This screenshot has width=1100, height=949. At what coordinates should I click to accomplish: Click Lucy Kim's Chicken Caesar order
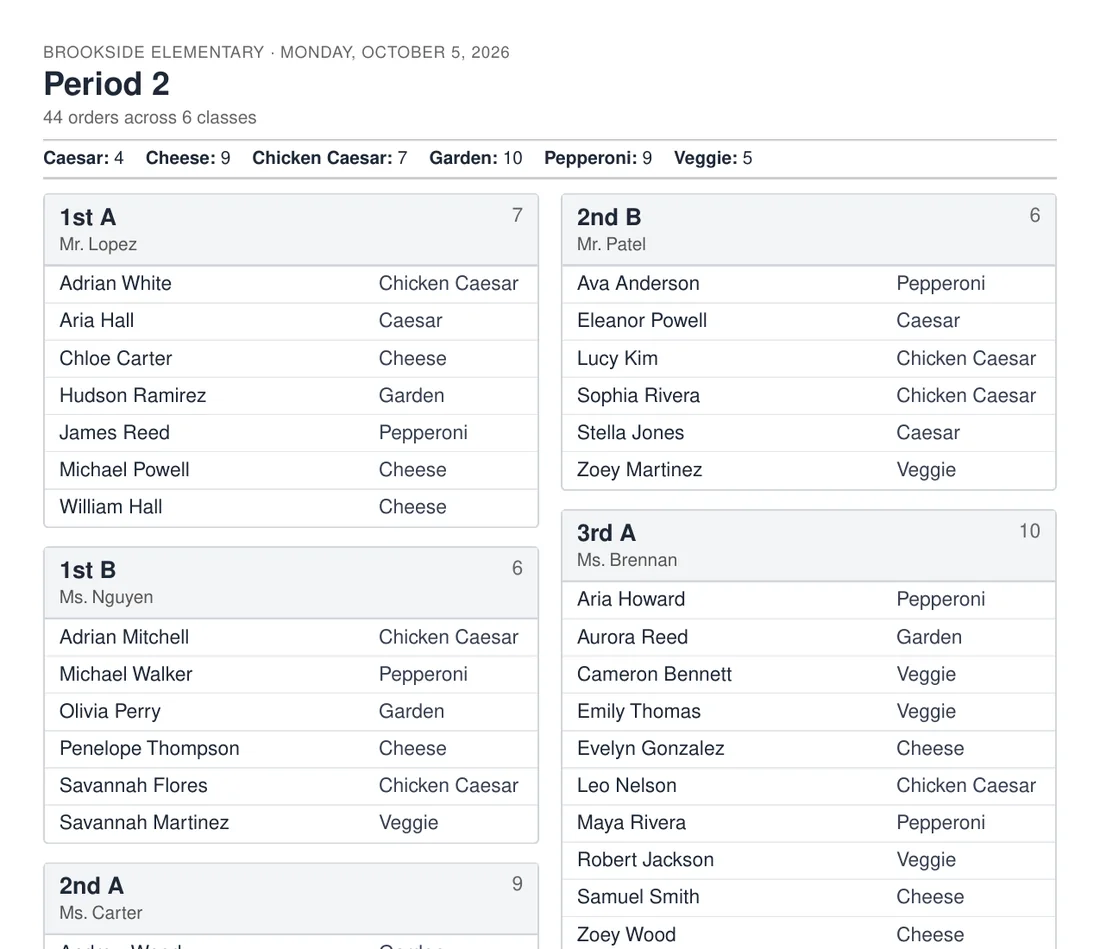pos(966,358)
